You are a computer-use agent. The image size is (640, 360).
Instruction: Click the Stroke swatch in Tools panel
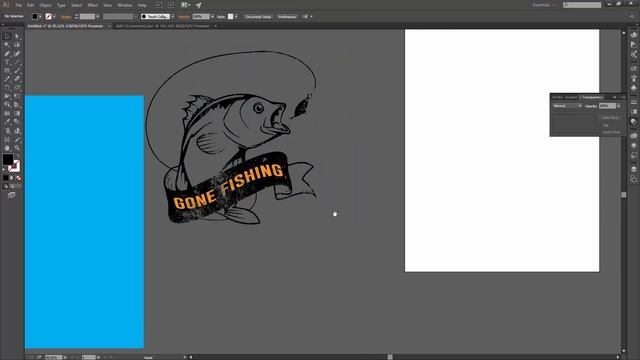tap(15, 166)
